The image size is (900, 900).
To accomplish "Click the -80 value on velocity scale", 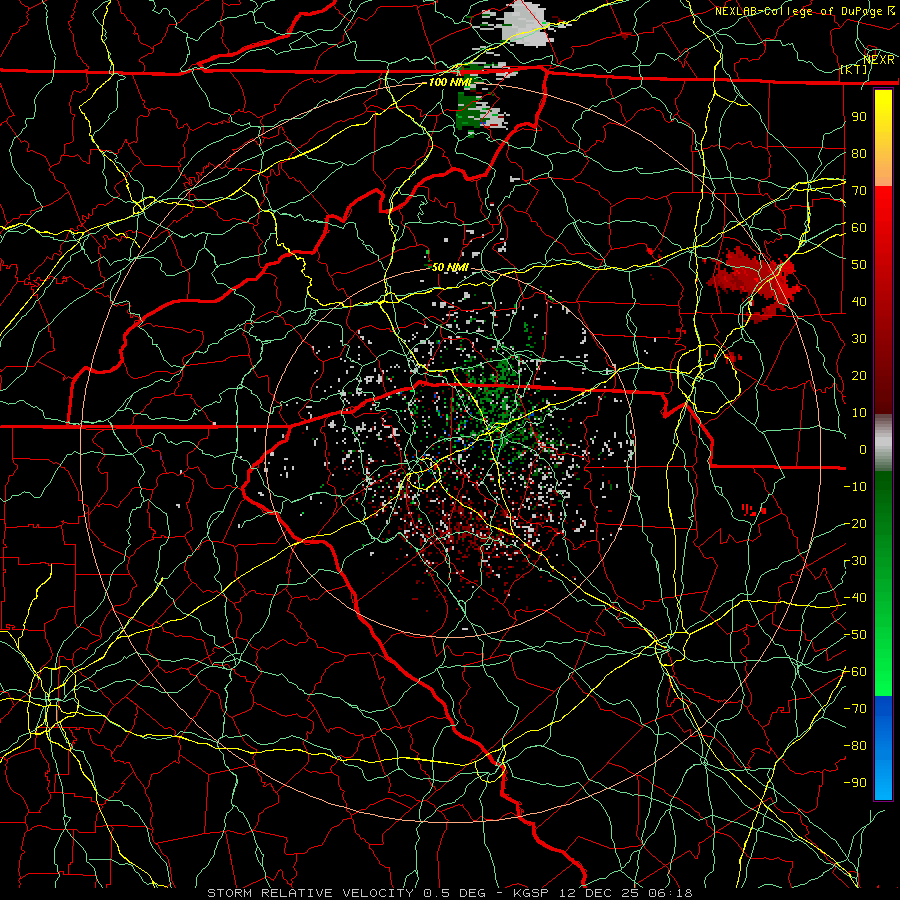I will pyautogui.click(x=855, y=746).
